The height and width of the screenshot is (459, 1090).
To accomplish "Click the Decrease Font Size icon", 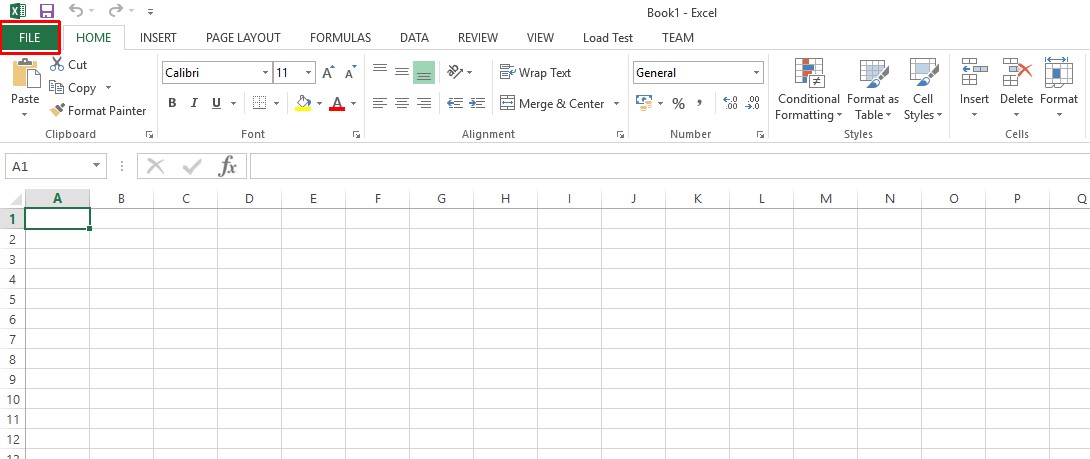I will click(x=350, y=72).
